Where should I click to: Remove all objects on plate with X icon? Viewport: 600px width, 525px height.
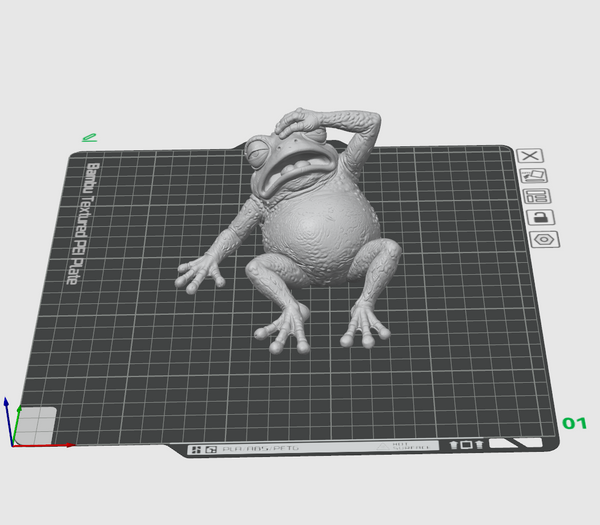(x=530, y=156)
